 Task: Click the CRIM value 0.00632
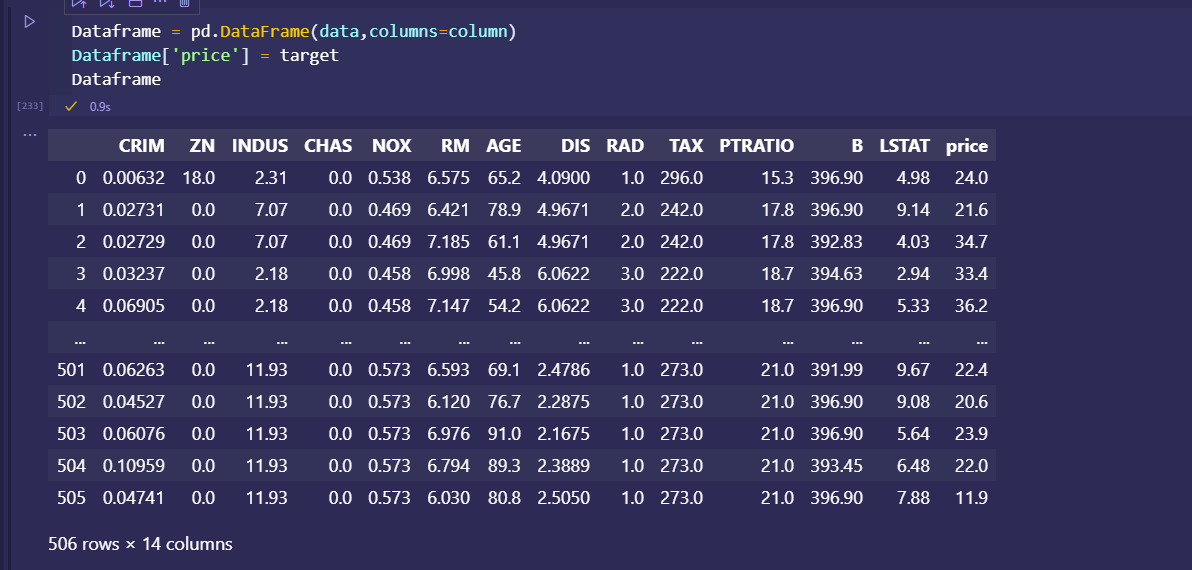[134, 178]
